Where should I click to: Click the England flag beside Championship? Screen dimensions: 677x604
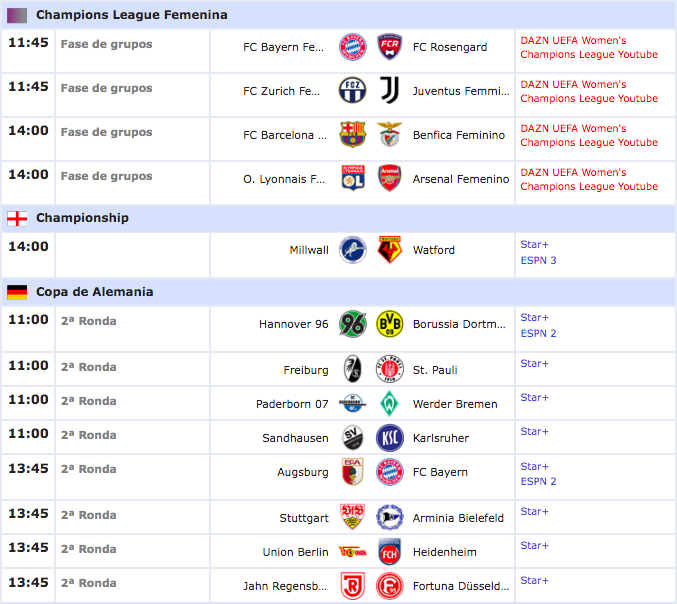pyautogui.click(x=17, y=218)
